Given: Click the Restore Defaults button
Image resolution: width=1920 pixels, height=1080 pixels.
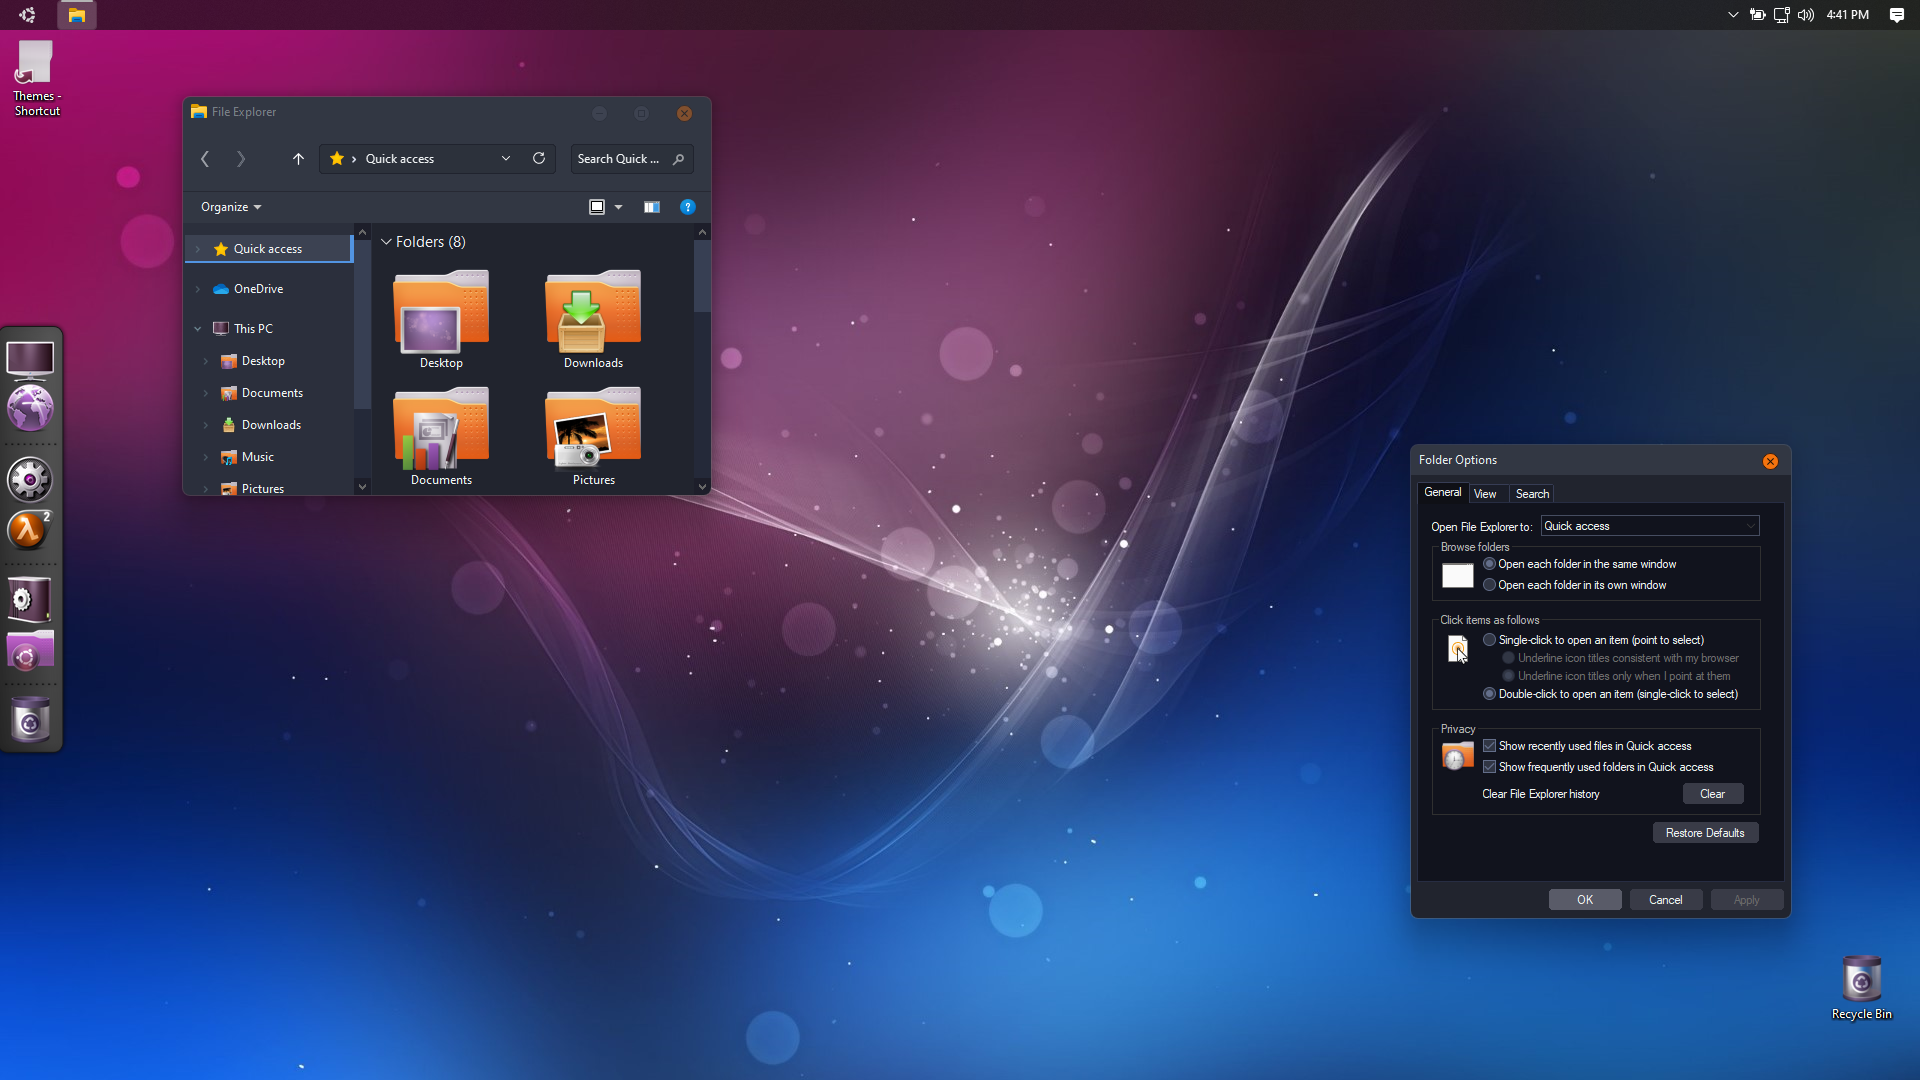Looking at the screenshot, I should pyautogui.click(x=1705, y=833).
